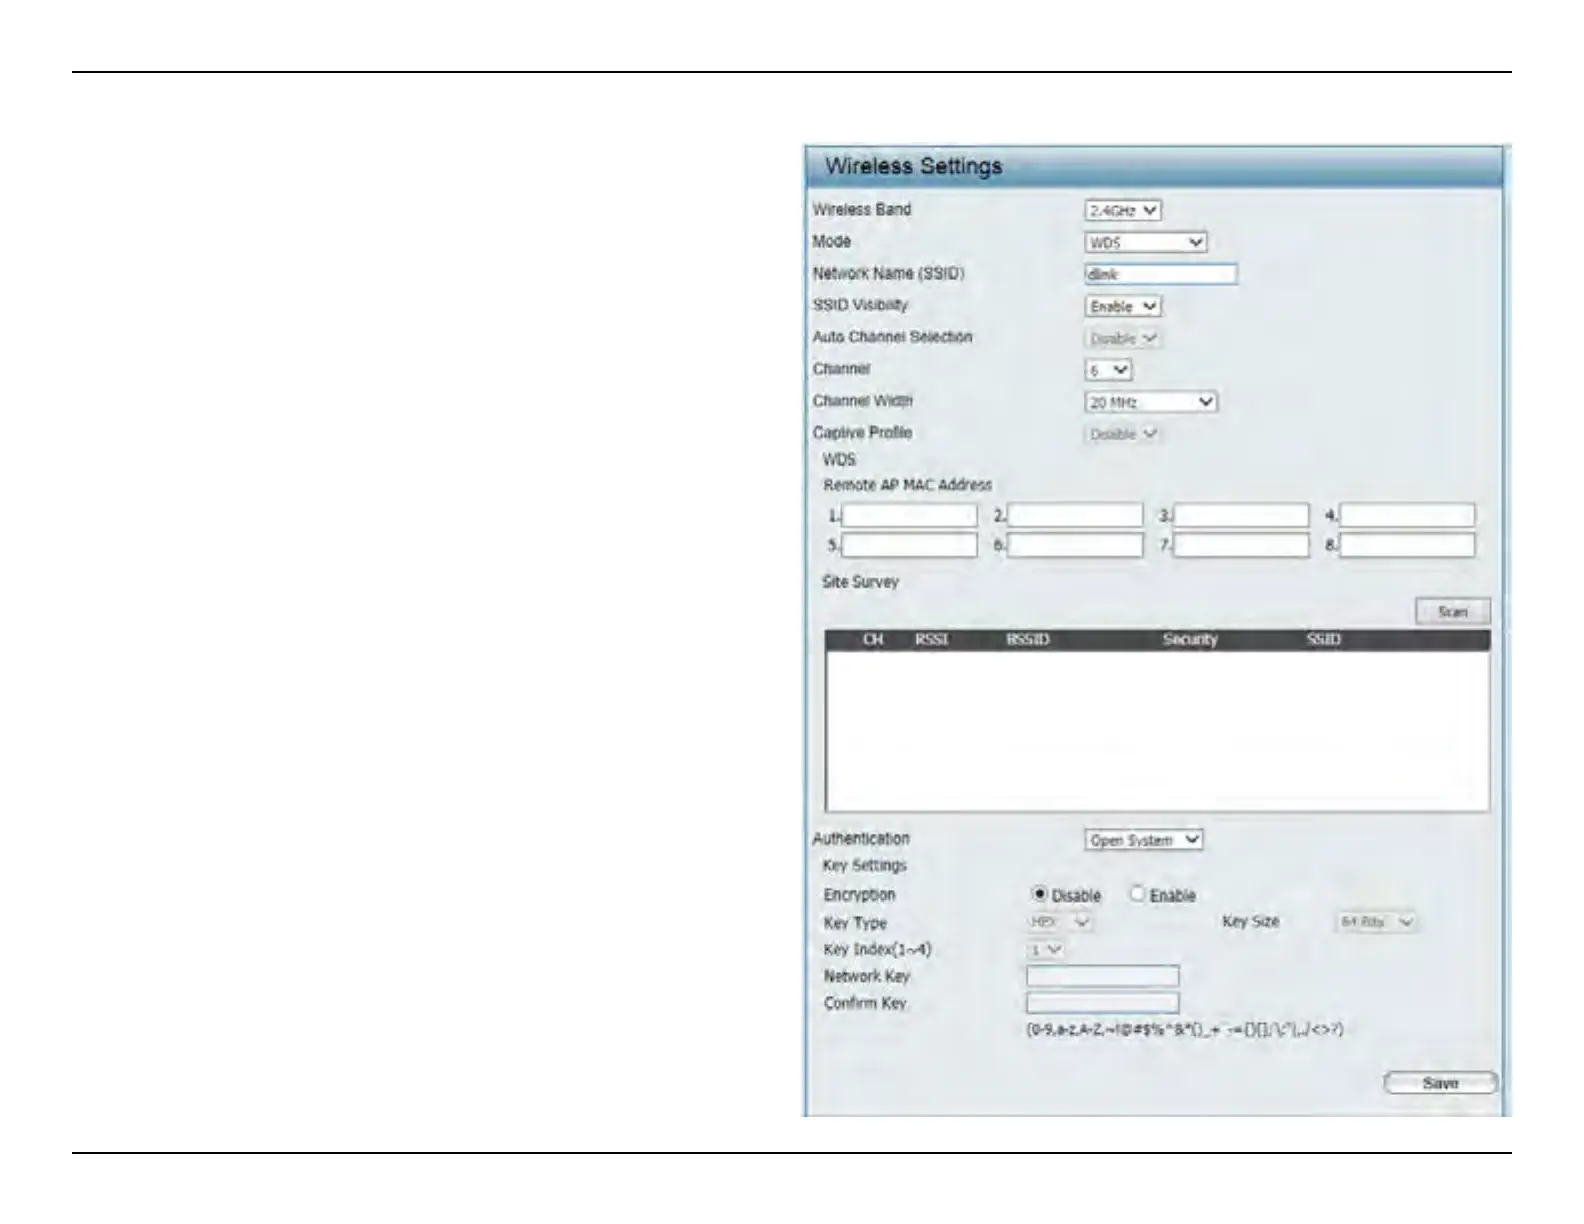Click Remote AP MAC Address field 2
The width and height of the screenshot is (1584, 1224).
1075,515
